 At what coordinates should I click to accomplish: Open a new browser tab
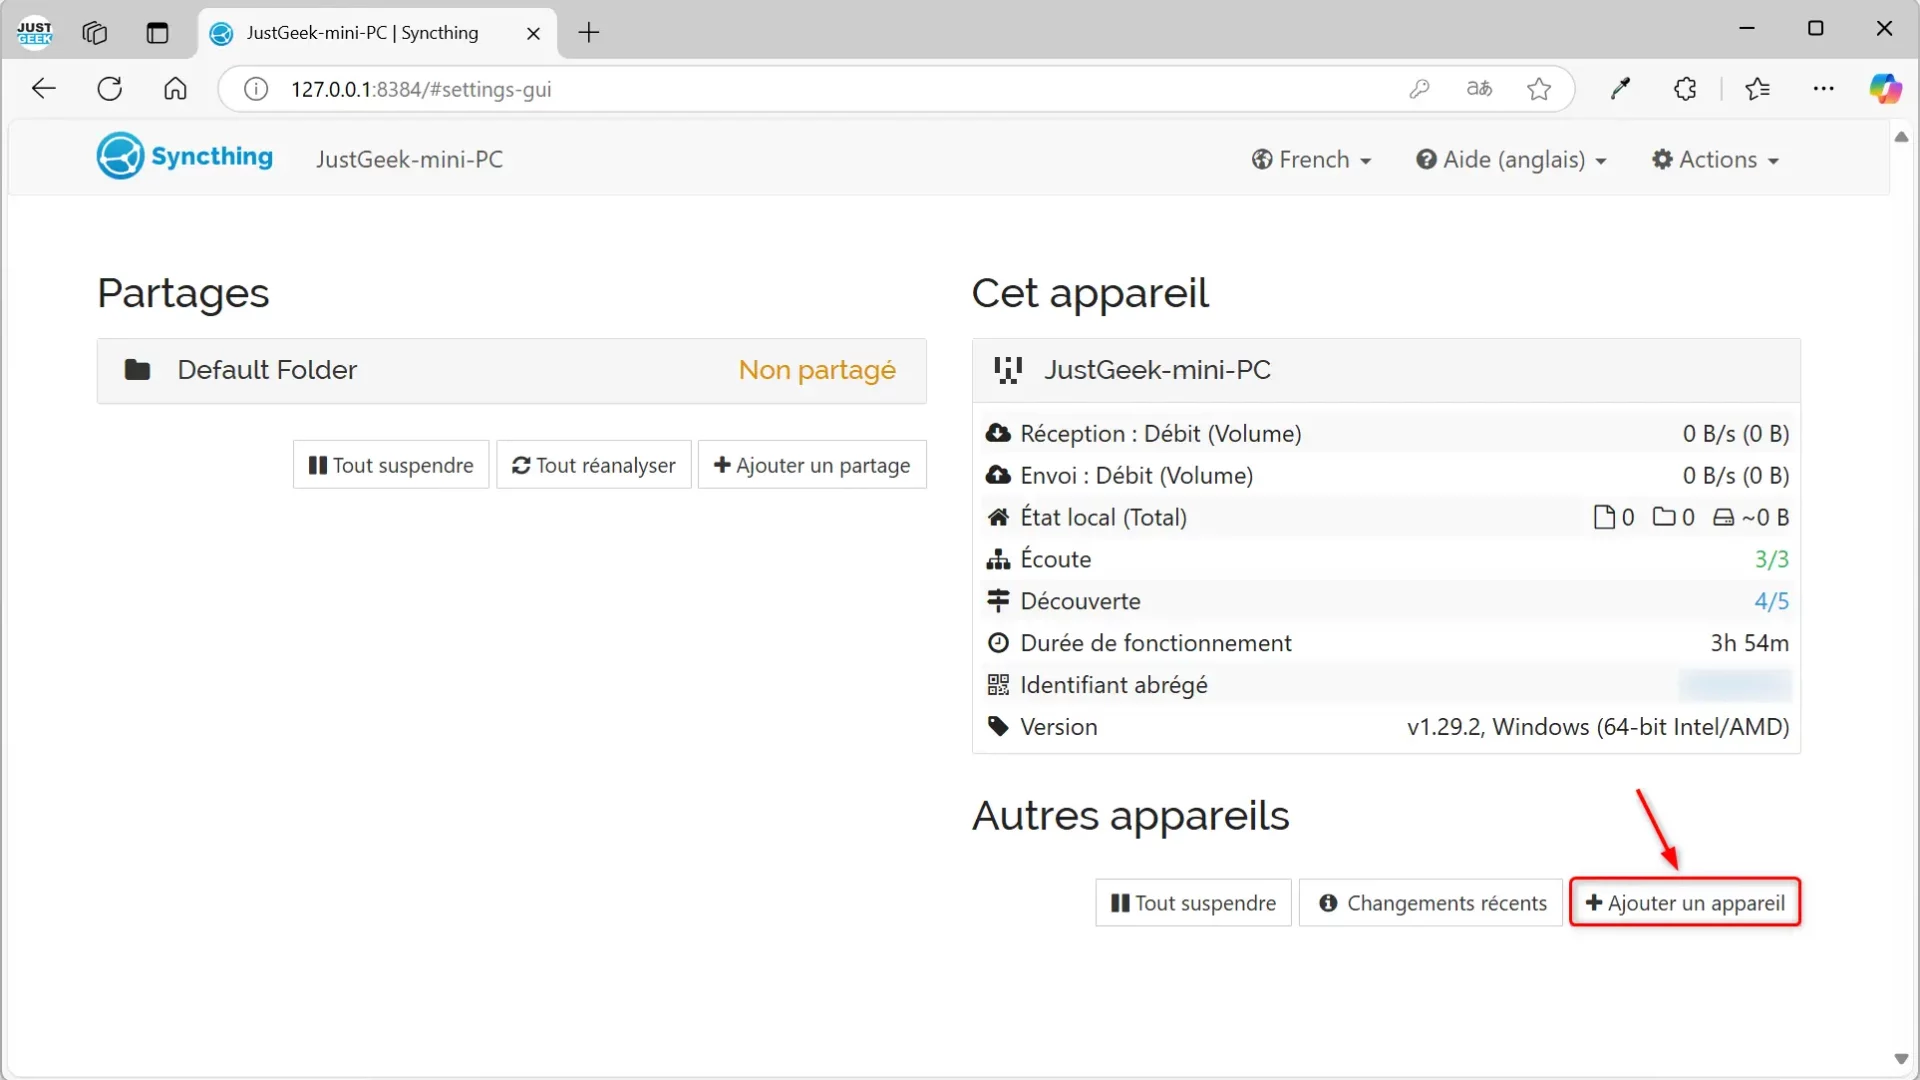(x=589, y=33)
